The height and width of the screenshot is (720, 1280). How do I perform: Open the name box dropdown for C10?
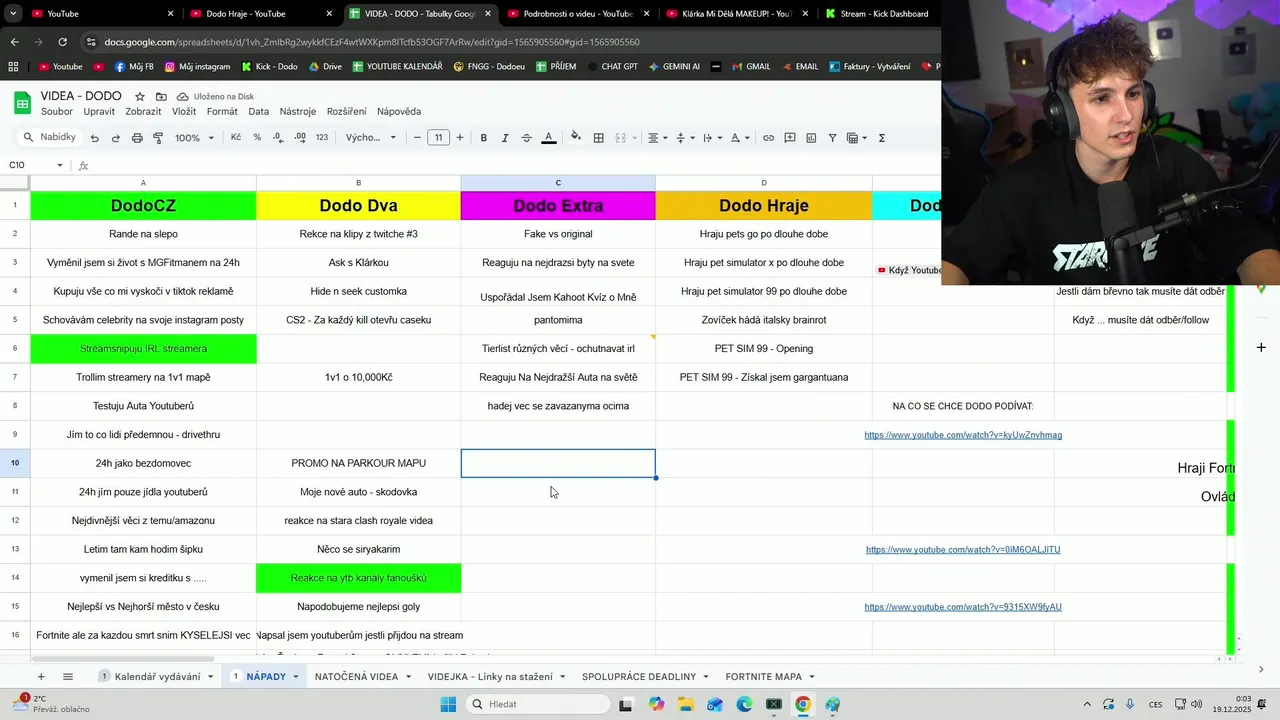pos(60,165)
